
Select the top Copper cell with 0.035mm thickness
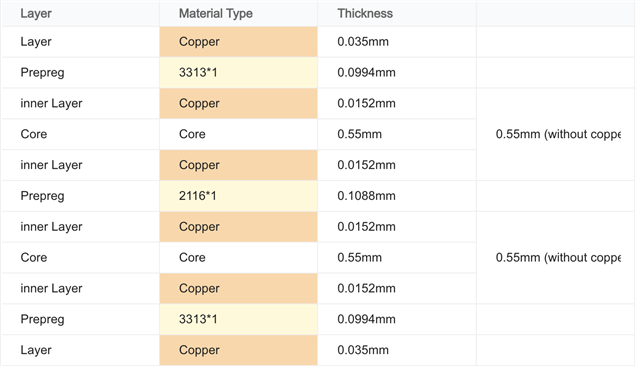pyautogui.click(x=238, y=42)
